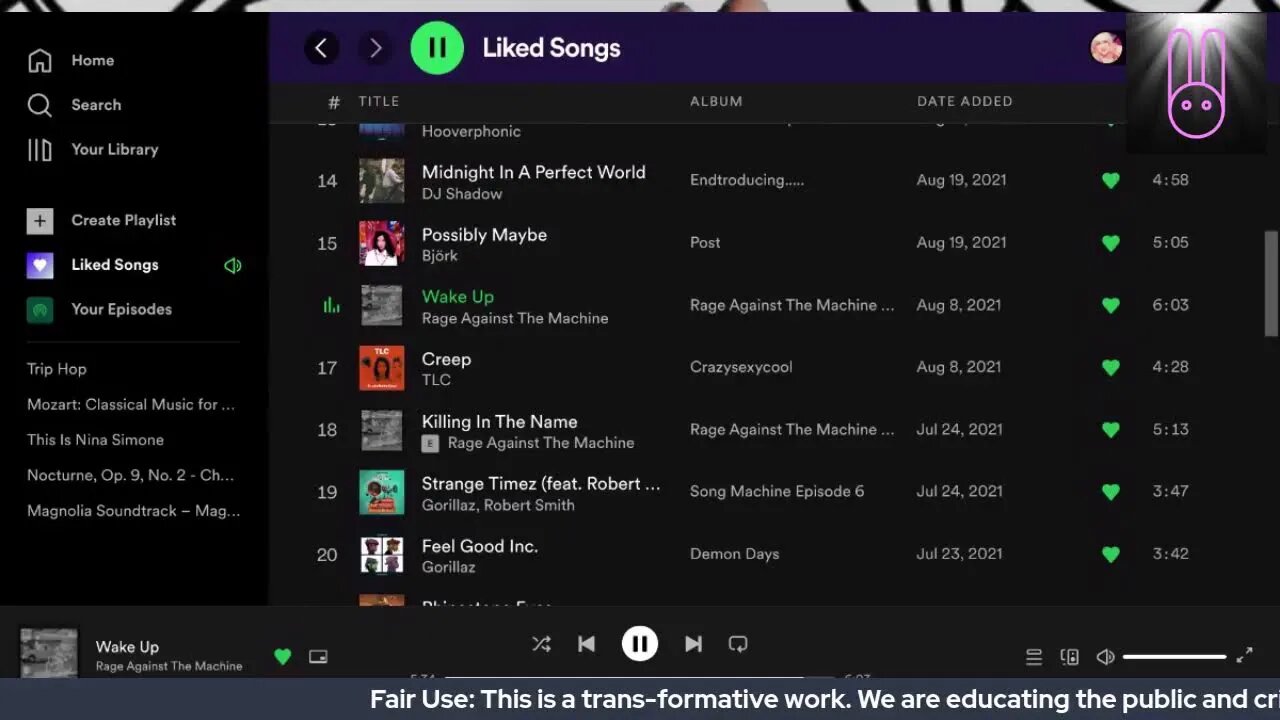Open the Magnolia Soundtrack playlist
The width and height of the screenshot is (1280, 720).
click(134, 510)
